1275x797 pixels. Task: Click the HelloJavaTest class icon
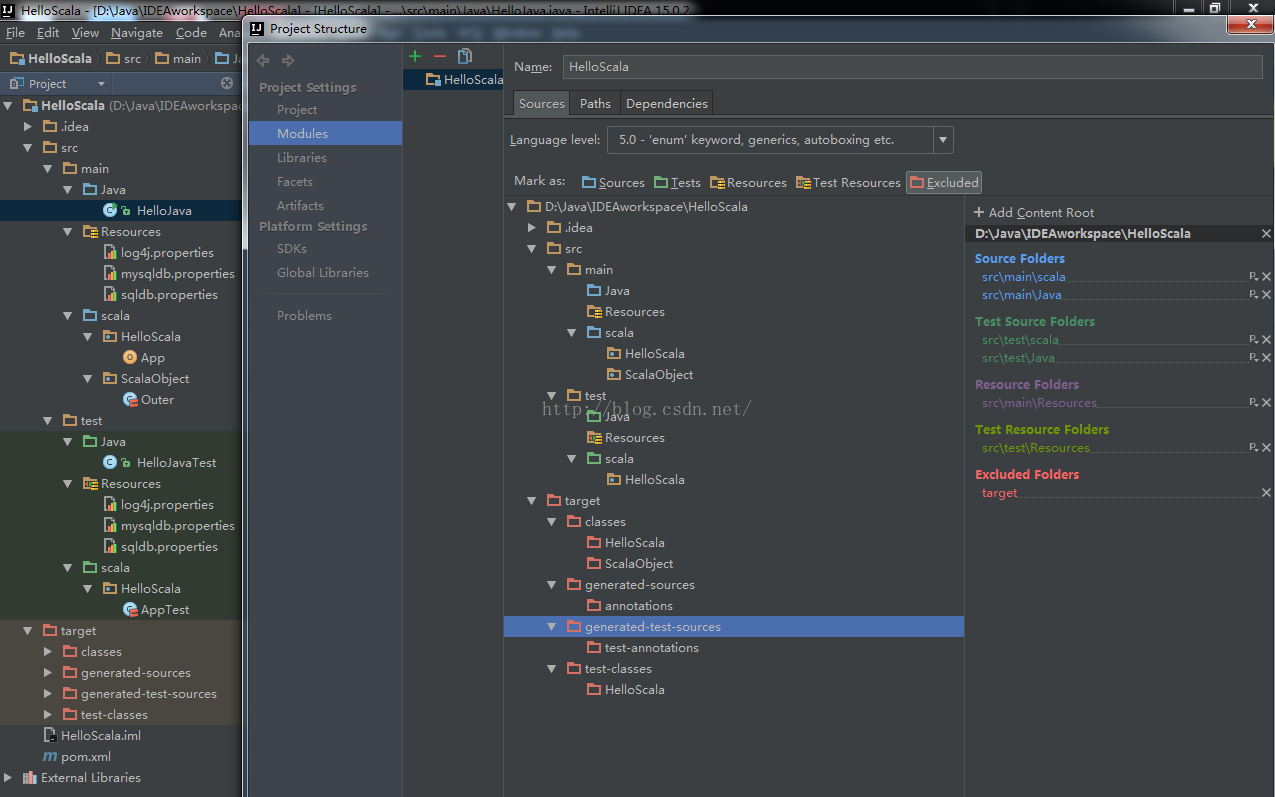pyautogui.click(x=110, y=462)
